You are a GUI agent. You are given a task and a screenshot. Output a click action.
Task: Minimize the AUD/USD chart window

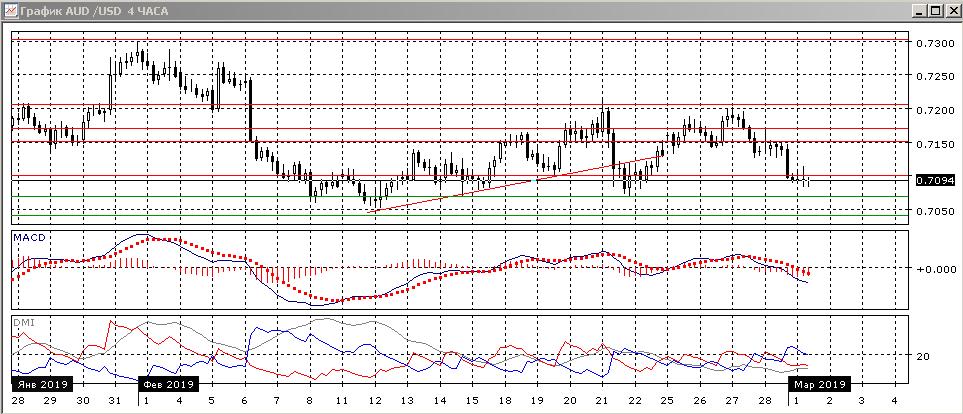click(918, 10)
